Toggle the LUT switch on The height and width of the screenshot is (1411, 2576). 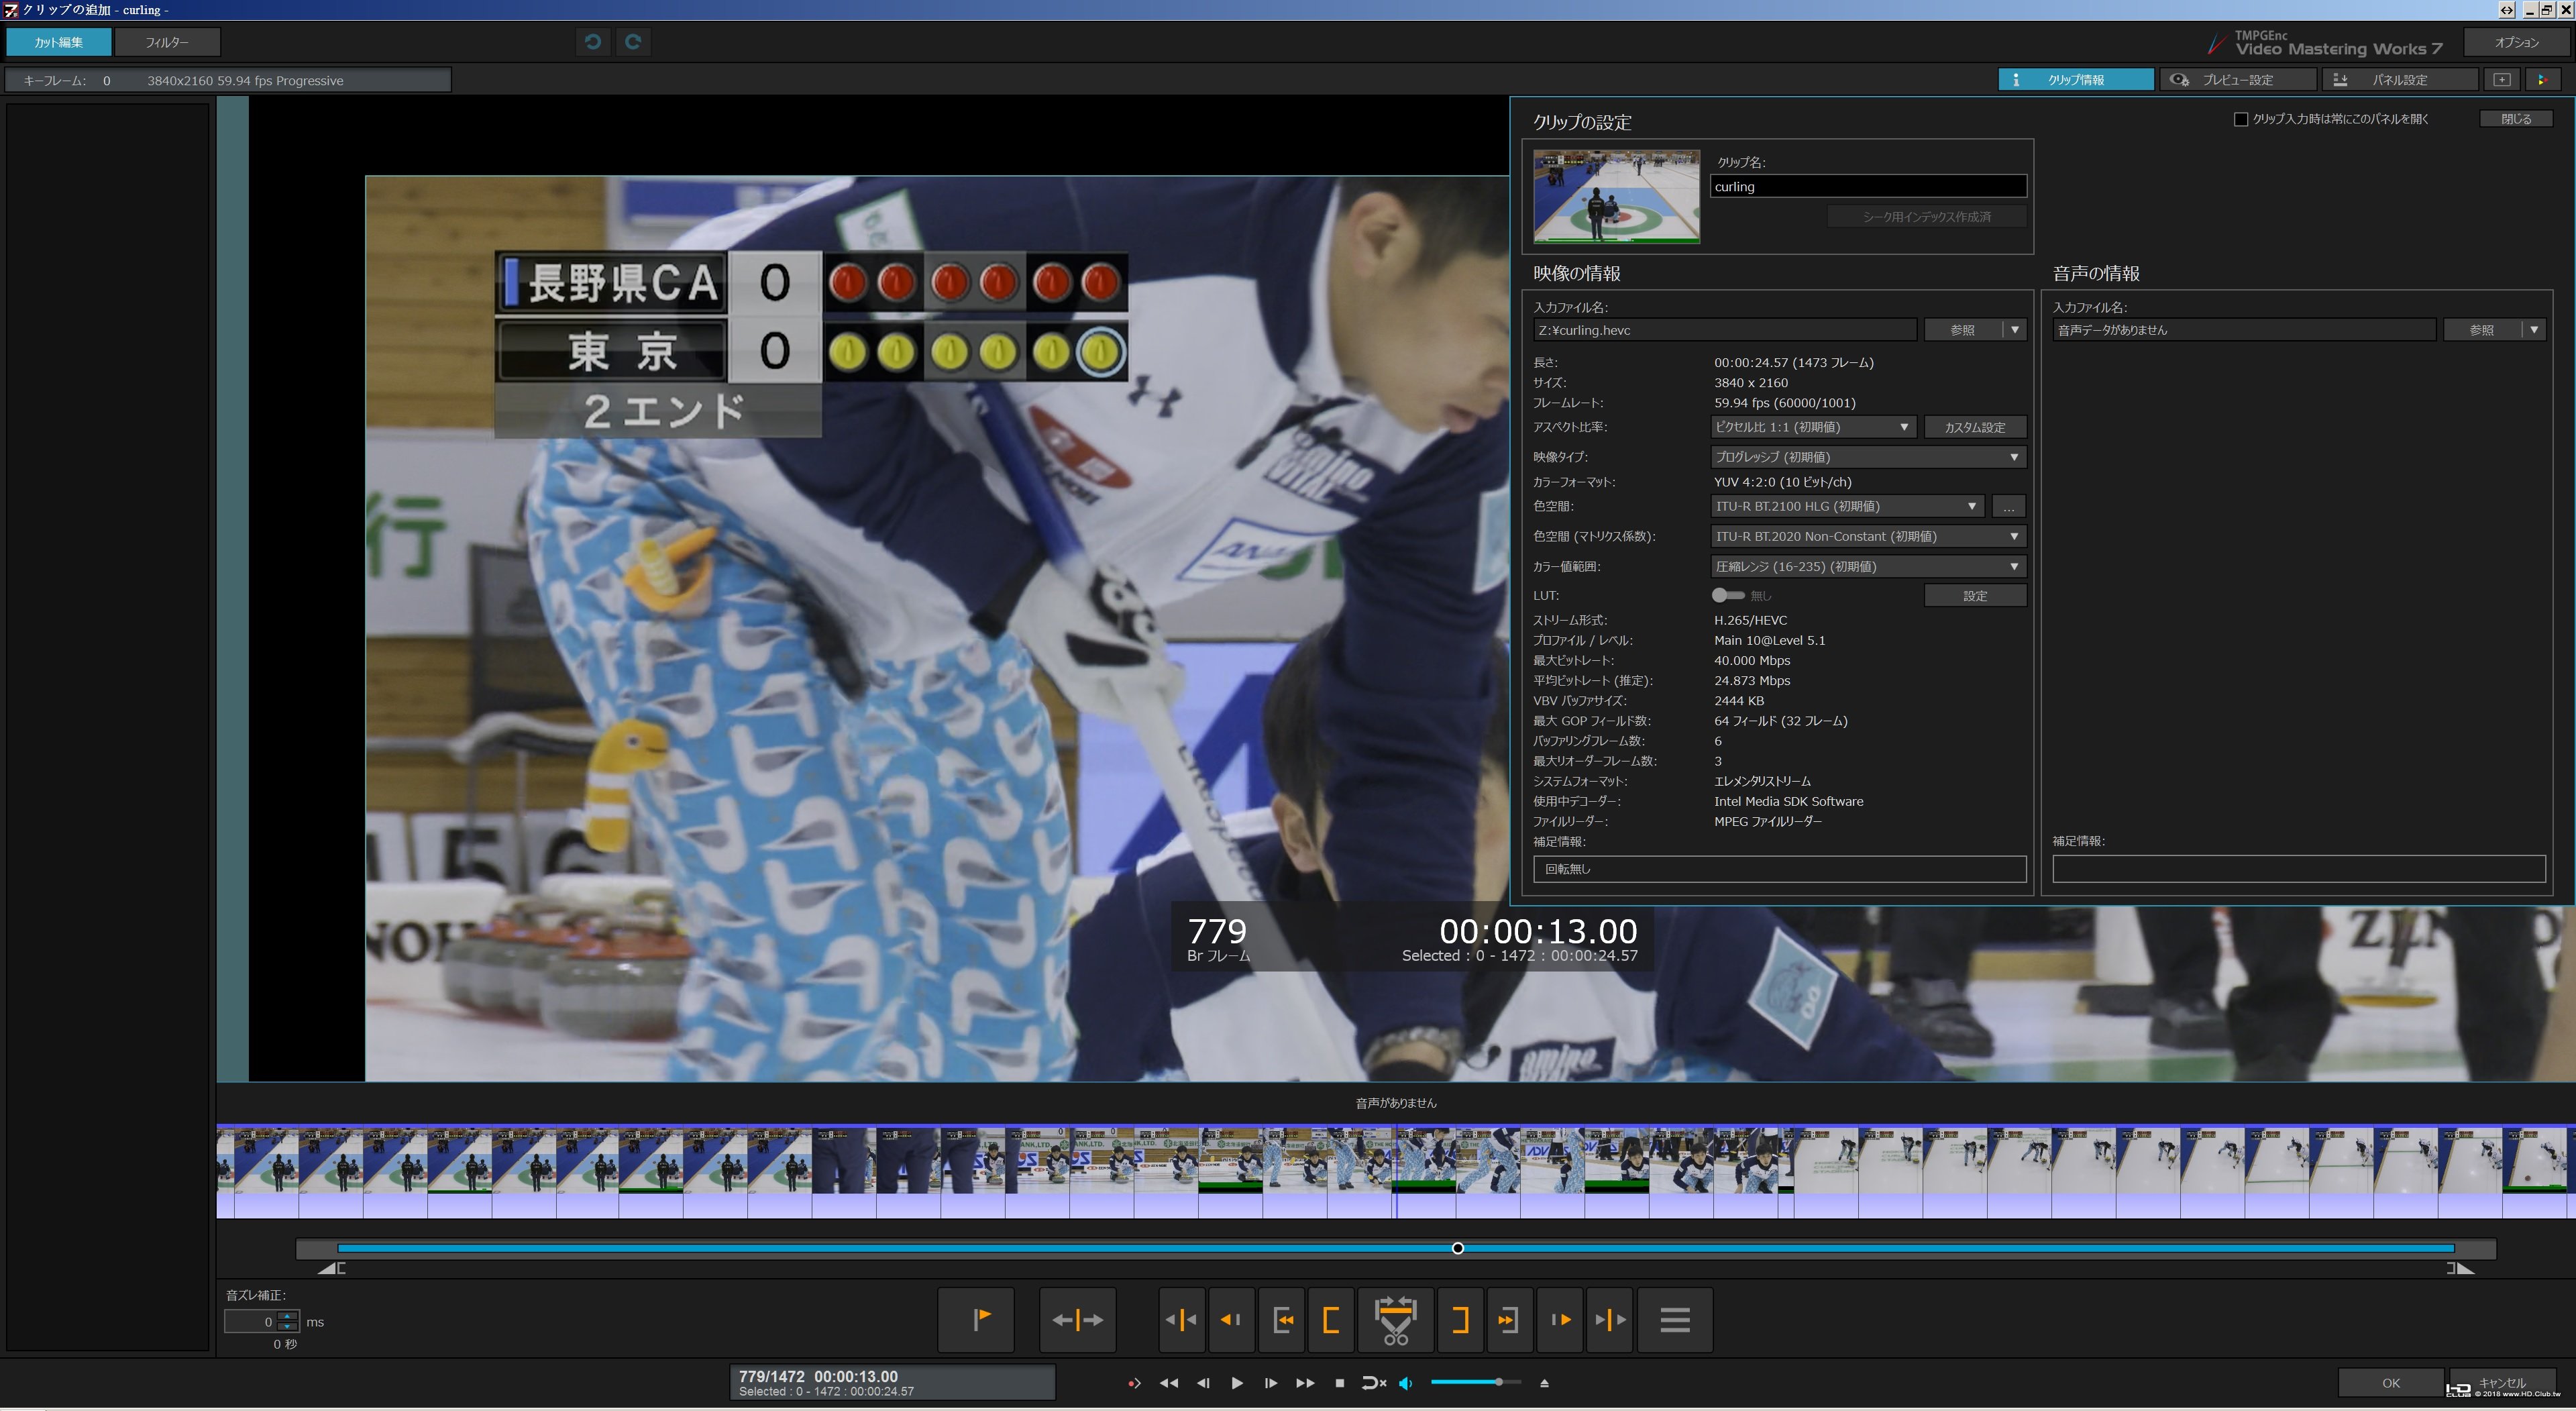click(1727, 595)
